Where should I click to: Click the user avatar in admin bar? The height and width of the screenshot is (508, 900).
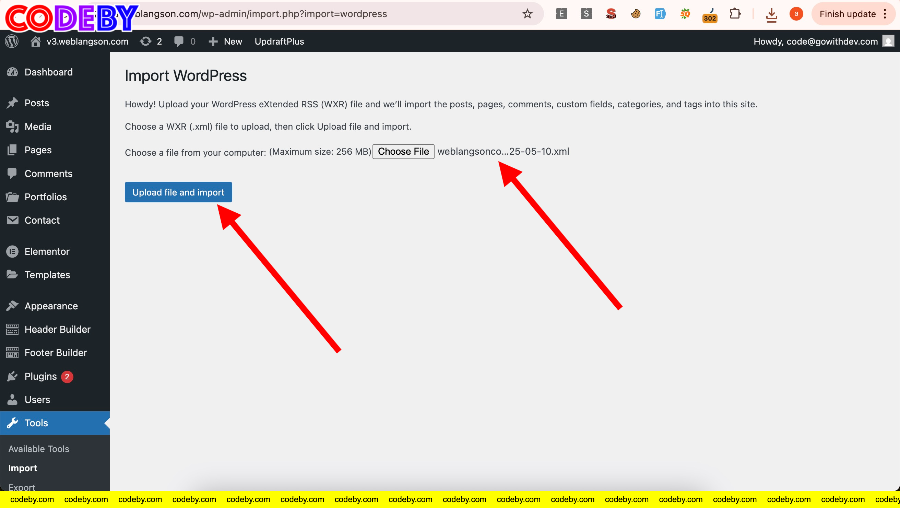(888, 41)
